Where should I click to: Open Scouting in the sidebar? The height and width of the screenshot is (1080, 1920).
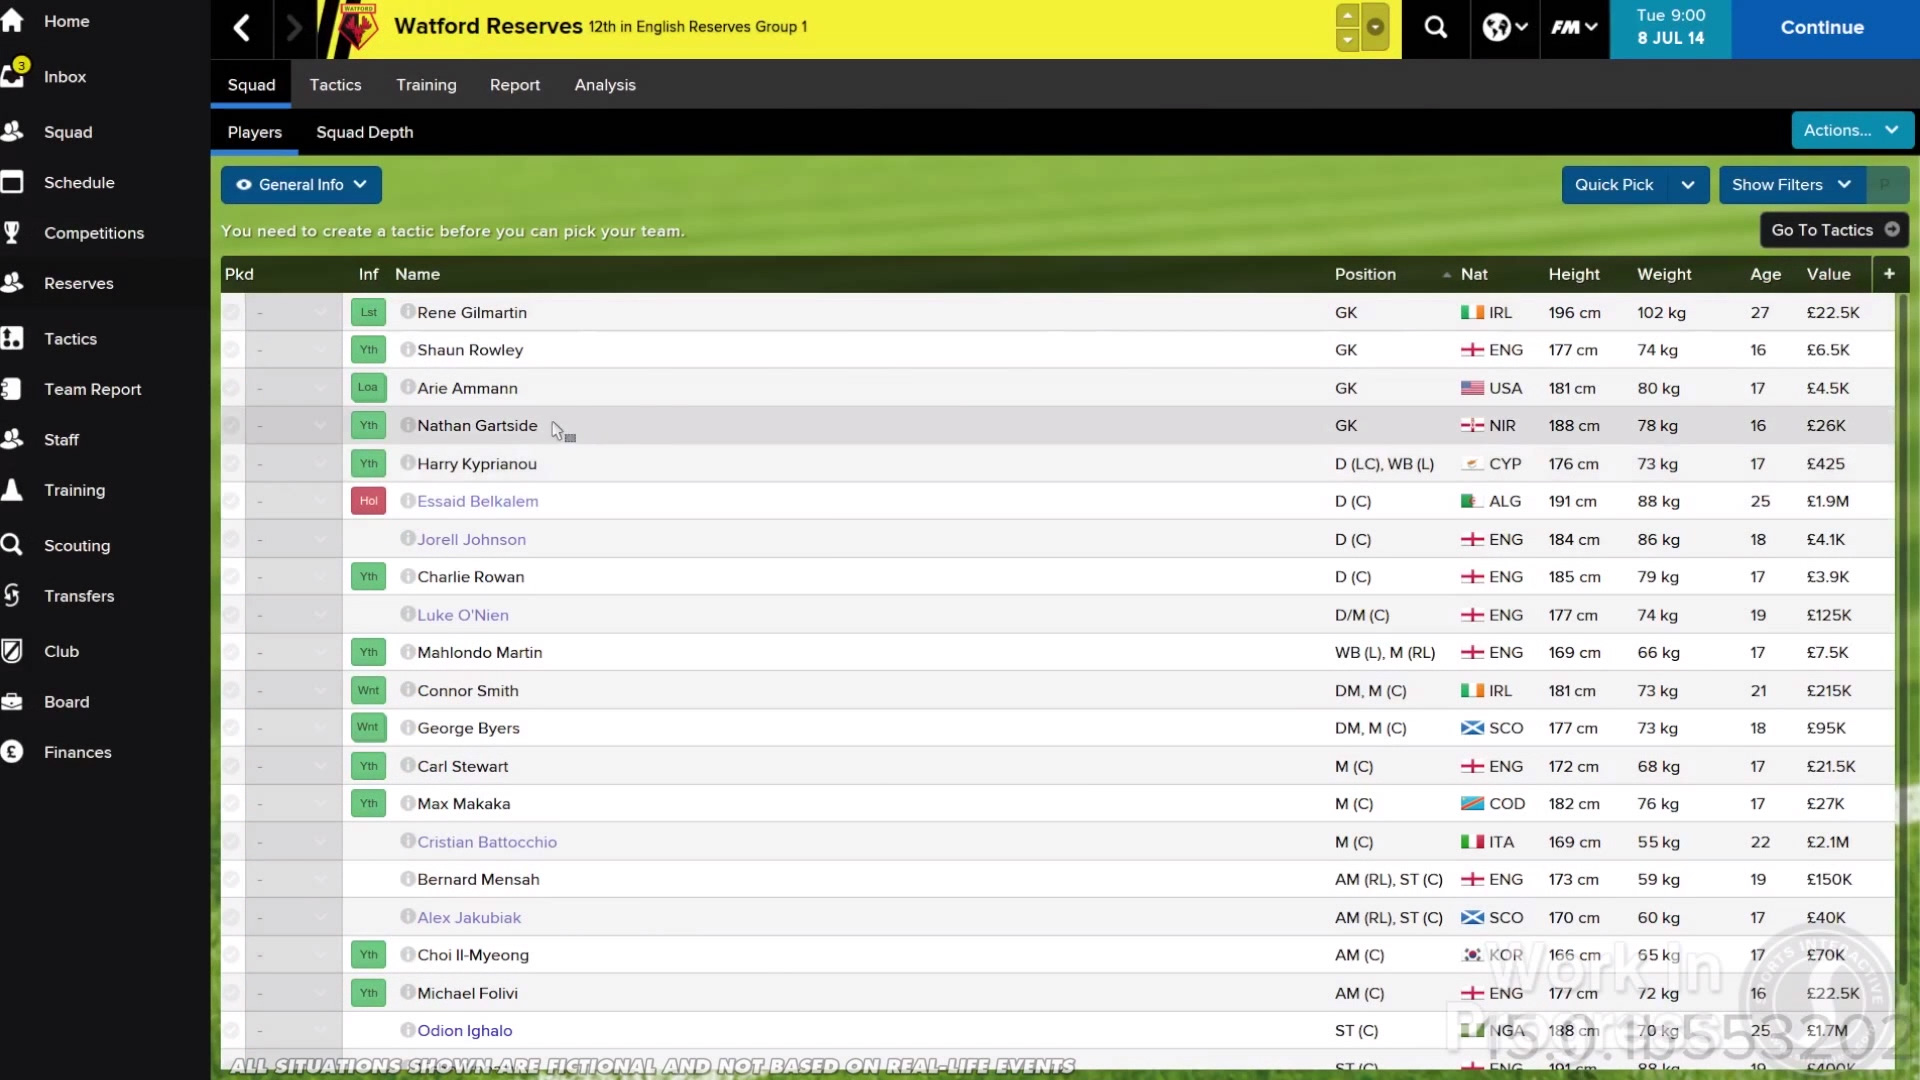click(76, 545)
